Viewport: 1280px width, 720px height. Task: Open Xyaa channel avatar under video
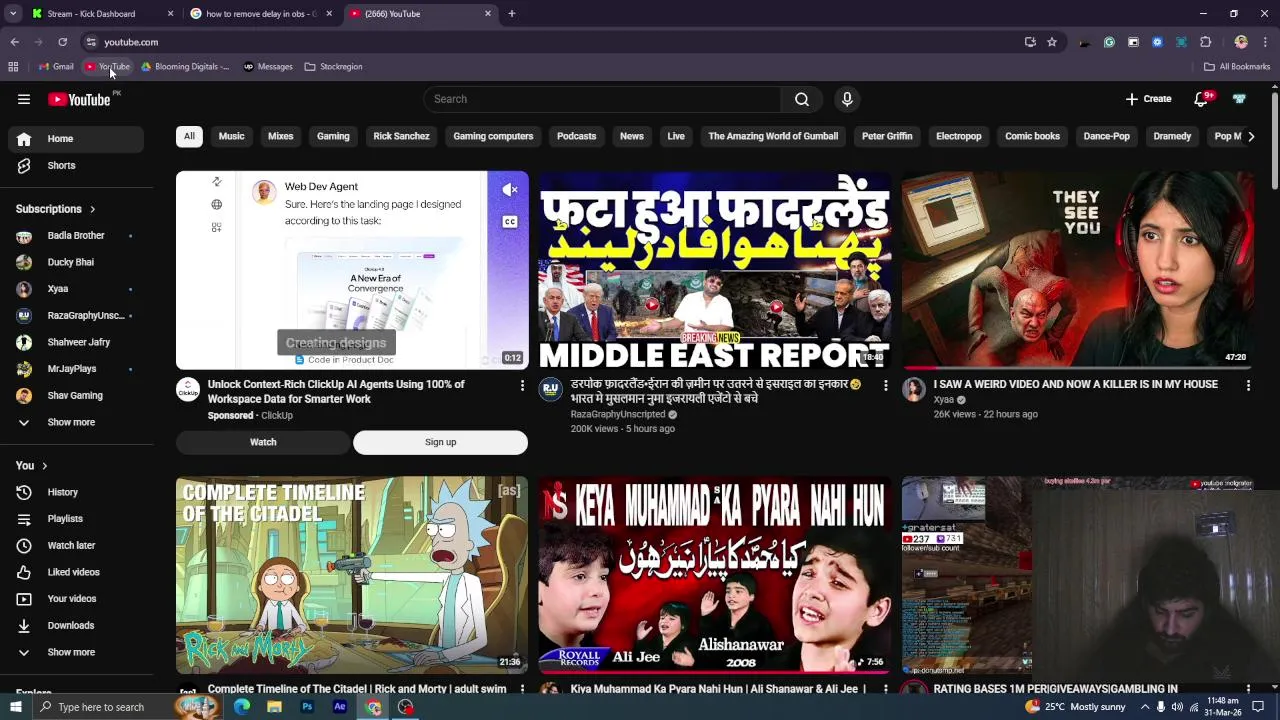point(914,389)
